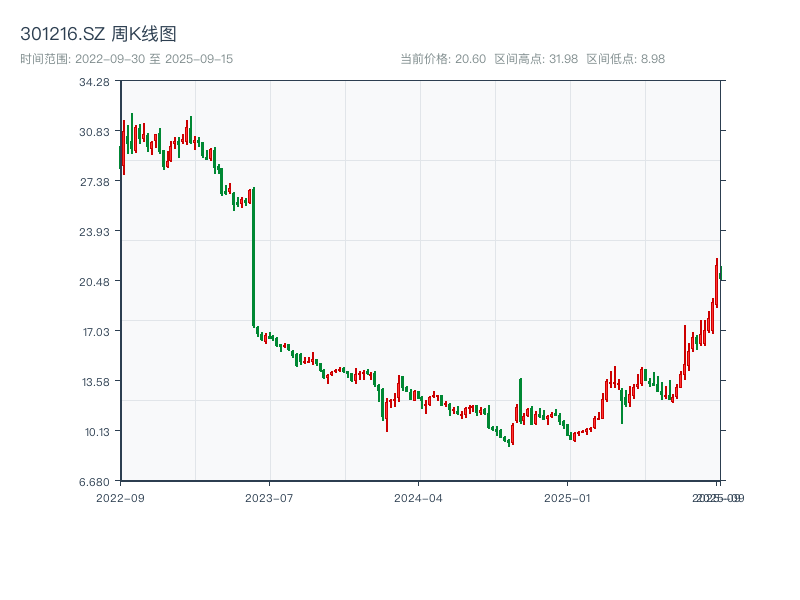Click the 2024-04 x-axis date label

tap(419, 497)
